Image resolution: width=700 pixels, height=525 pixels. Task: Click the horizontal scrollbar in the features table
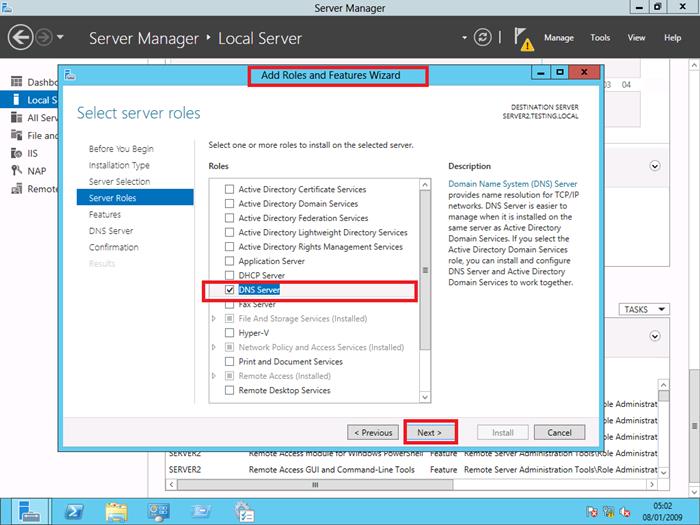click(x=315, y=484)
